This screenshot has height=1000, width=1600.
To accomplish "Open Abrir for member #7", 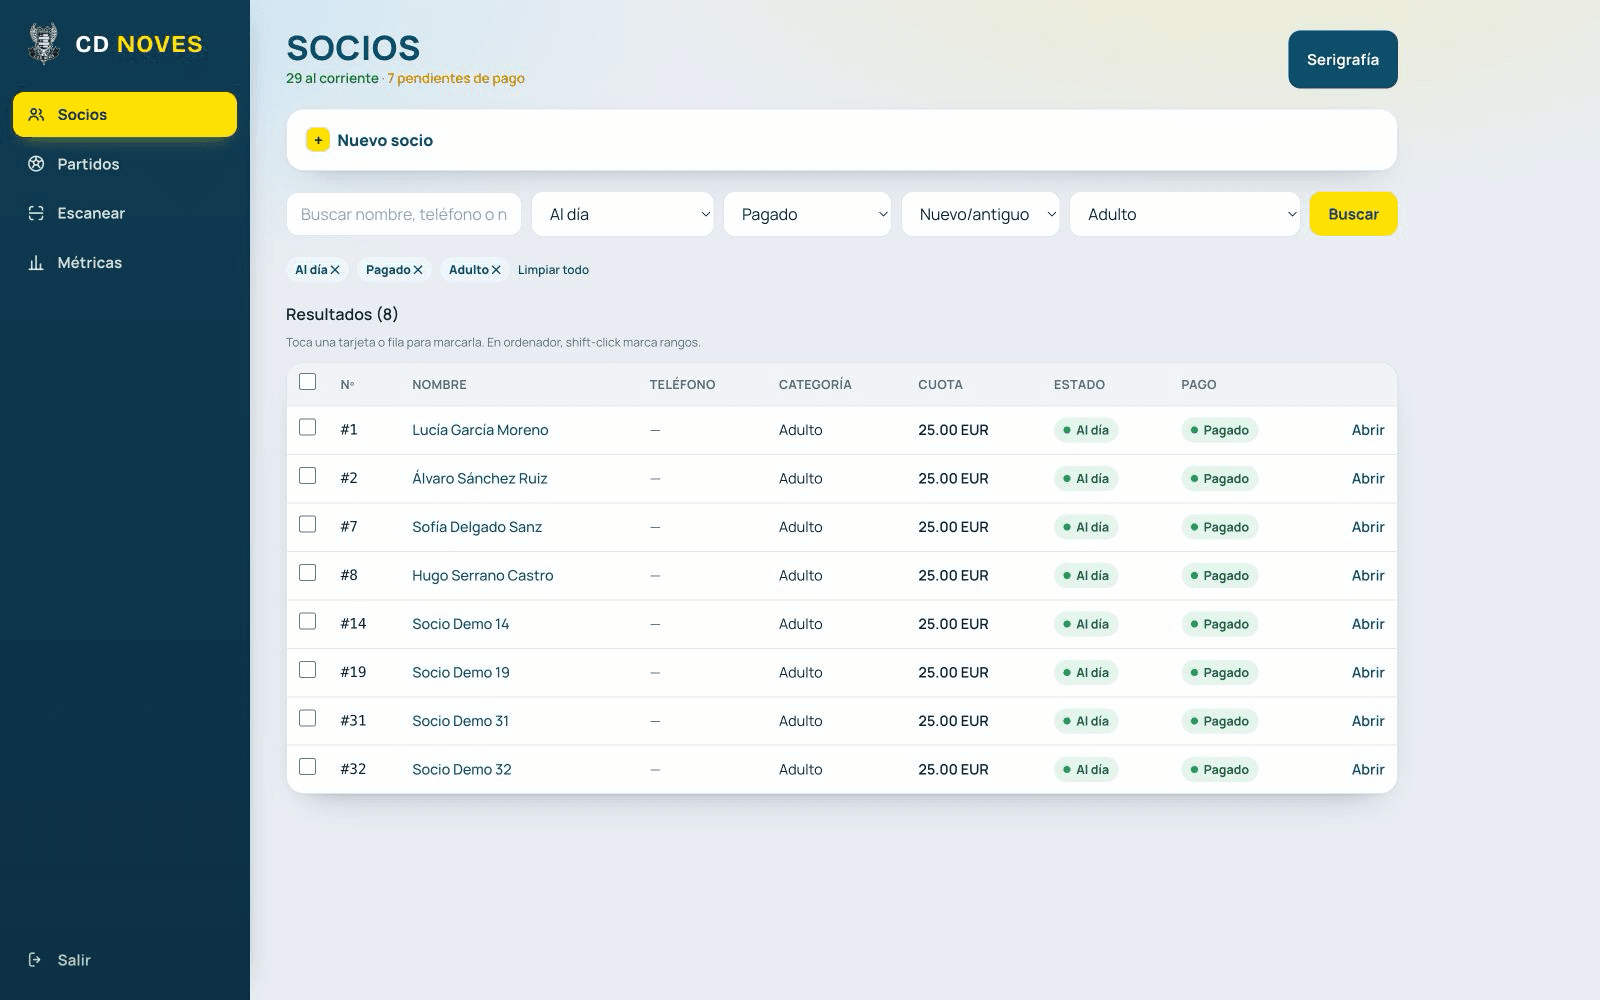I will [1368, 527].
